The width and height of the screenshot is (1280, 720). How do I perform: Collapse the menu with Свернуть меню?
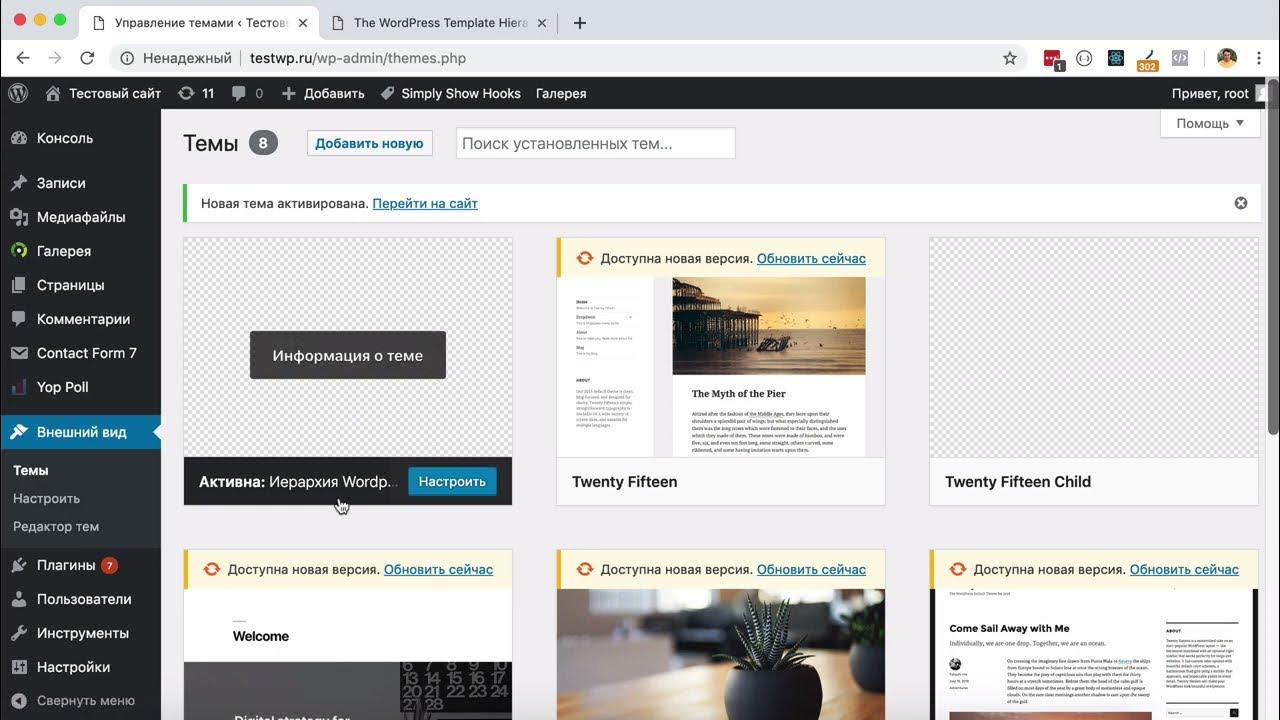(80, 701)
